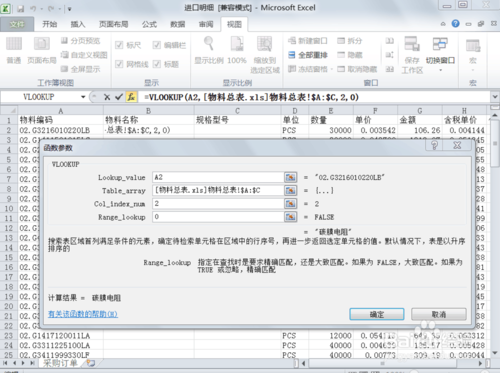500x373 pixels.
Task: Click the select-all corner of the grid
Action: (9, 110)
